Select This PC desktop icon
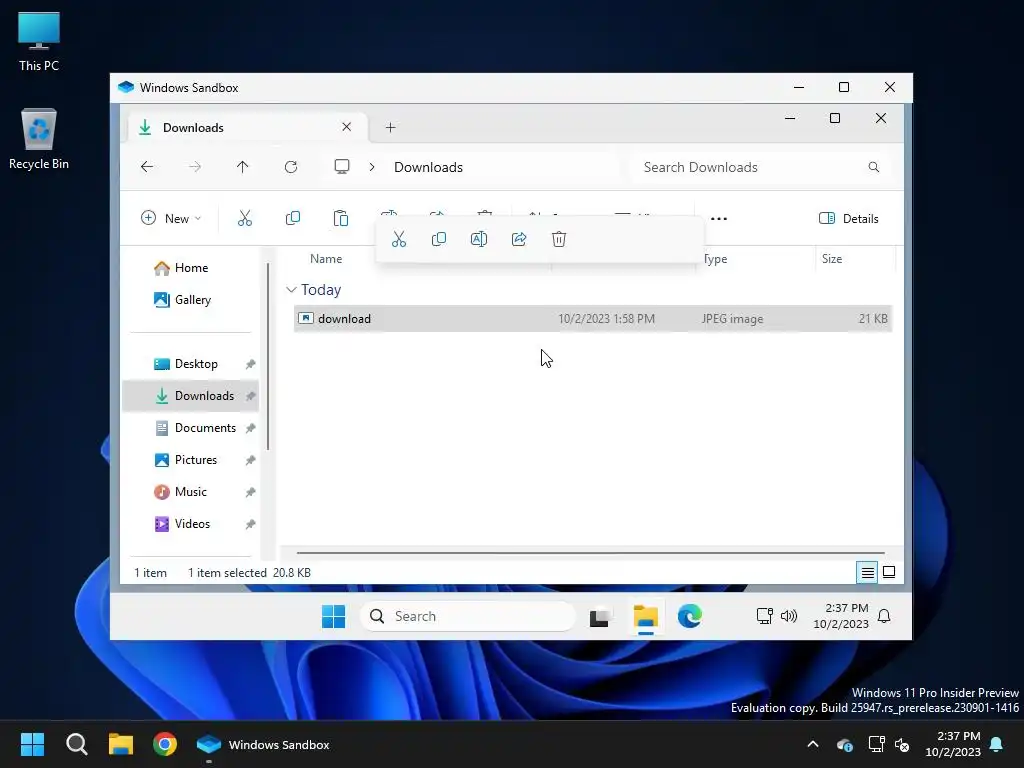The width and height of the screenshot is (1024, 768). pyautogui.click(x=39, y=41)
